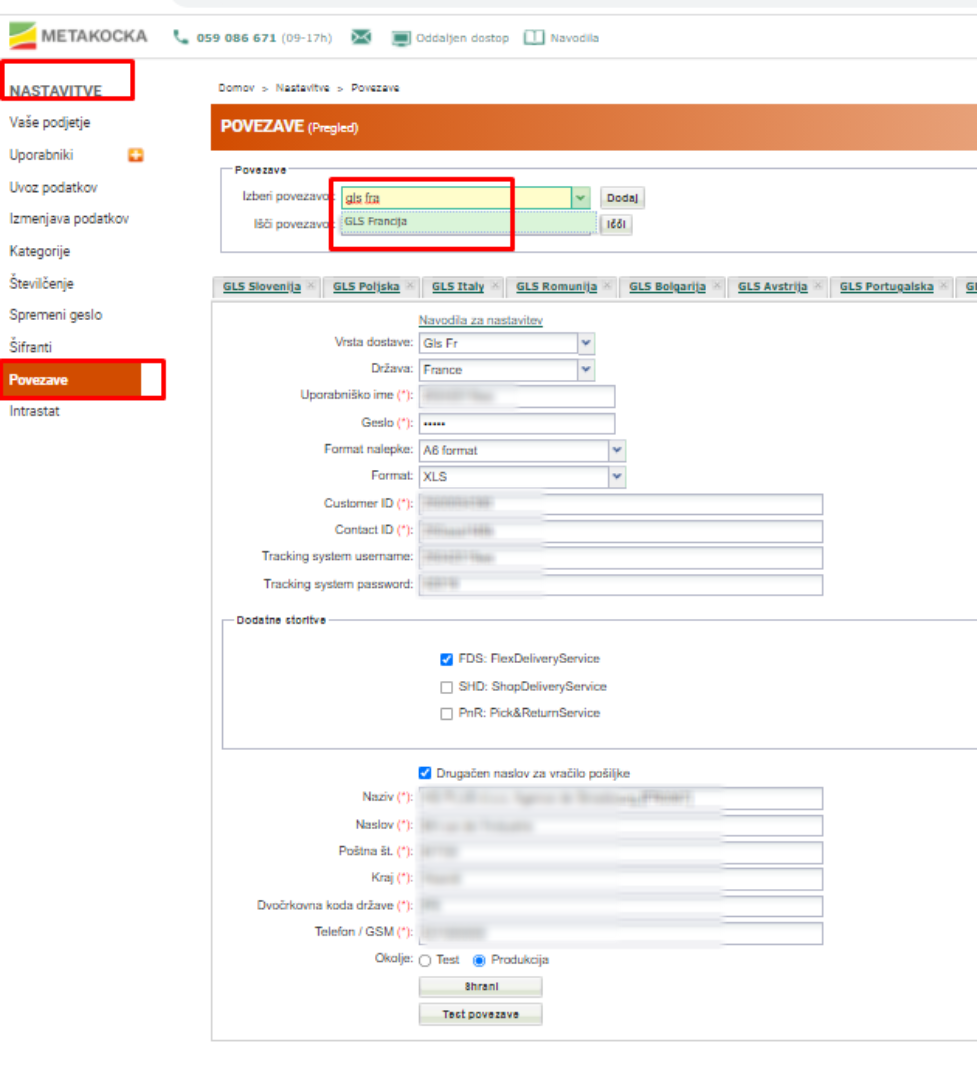Focus the Telefon / GSM field

coord(621,933)
